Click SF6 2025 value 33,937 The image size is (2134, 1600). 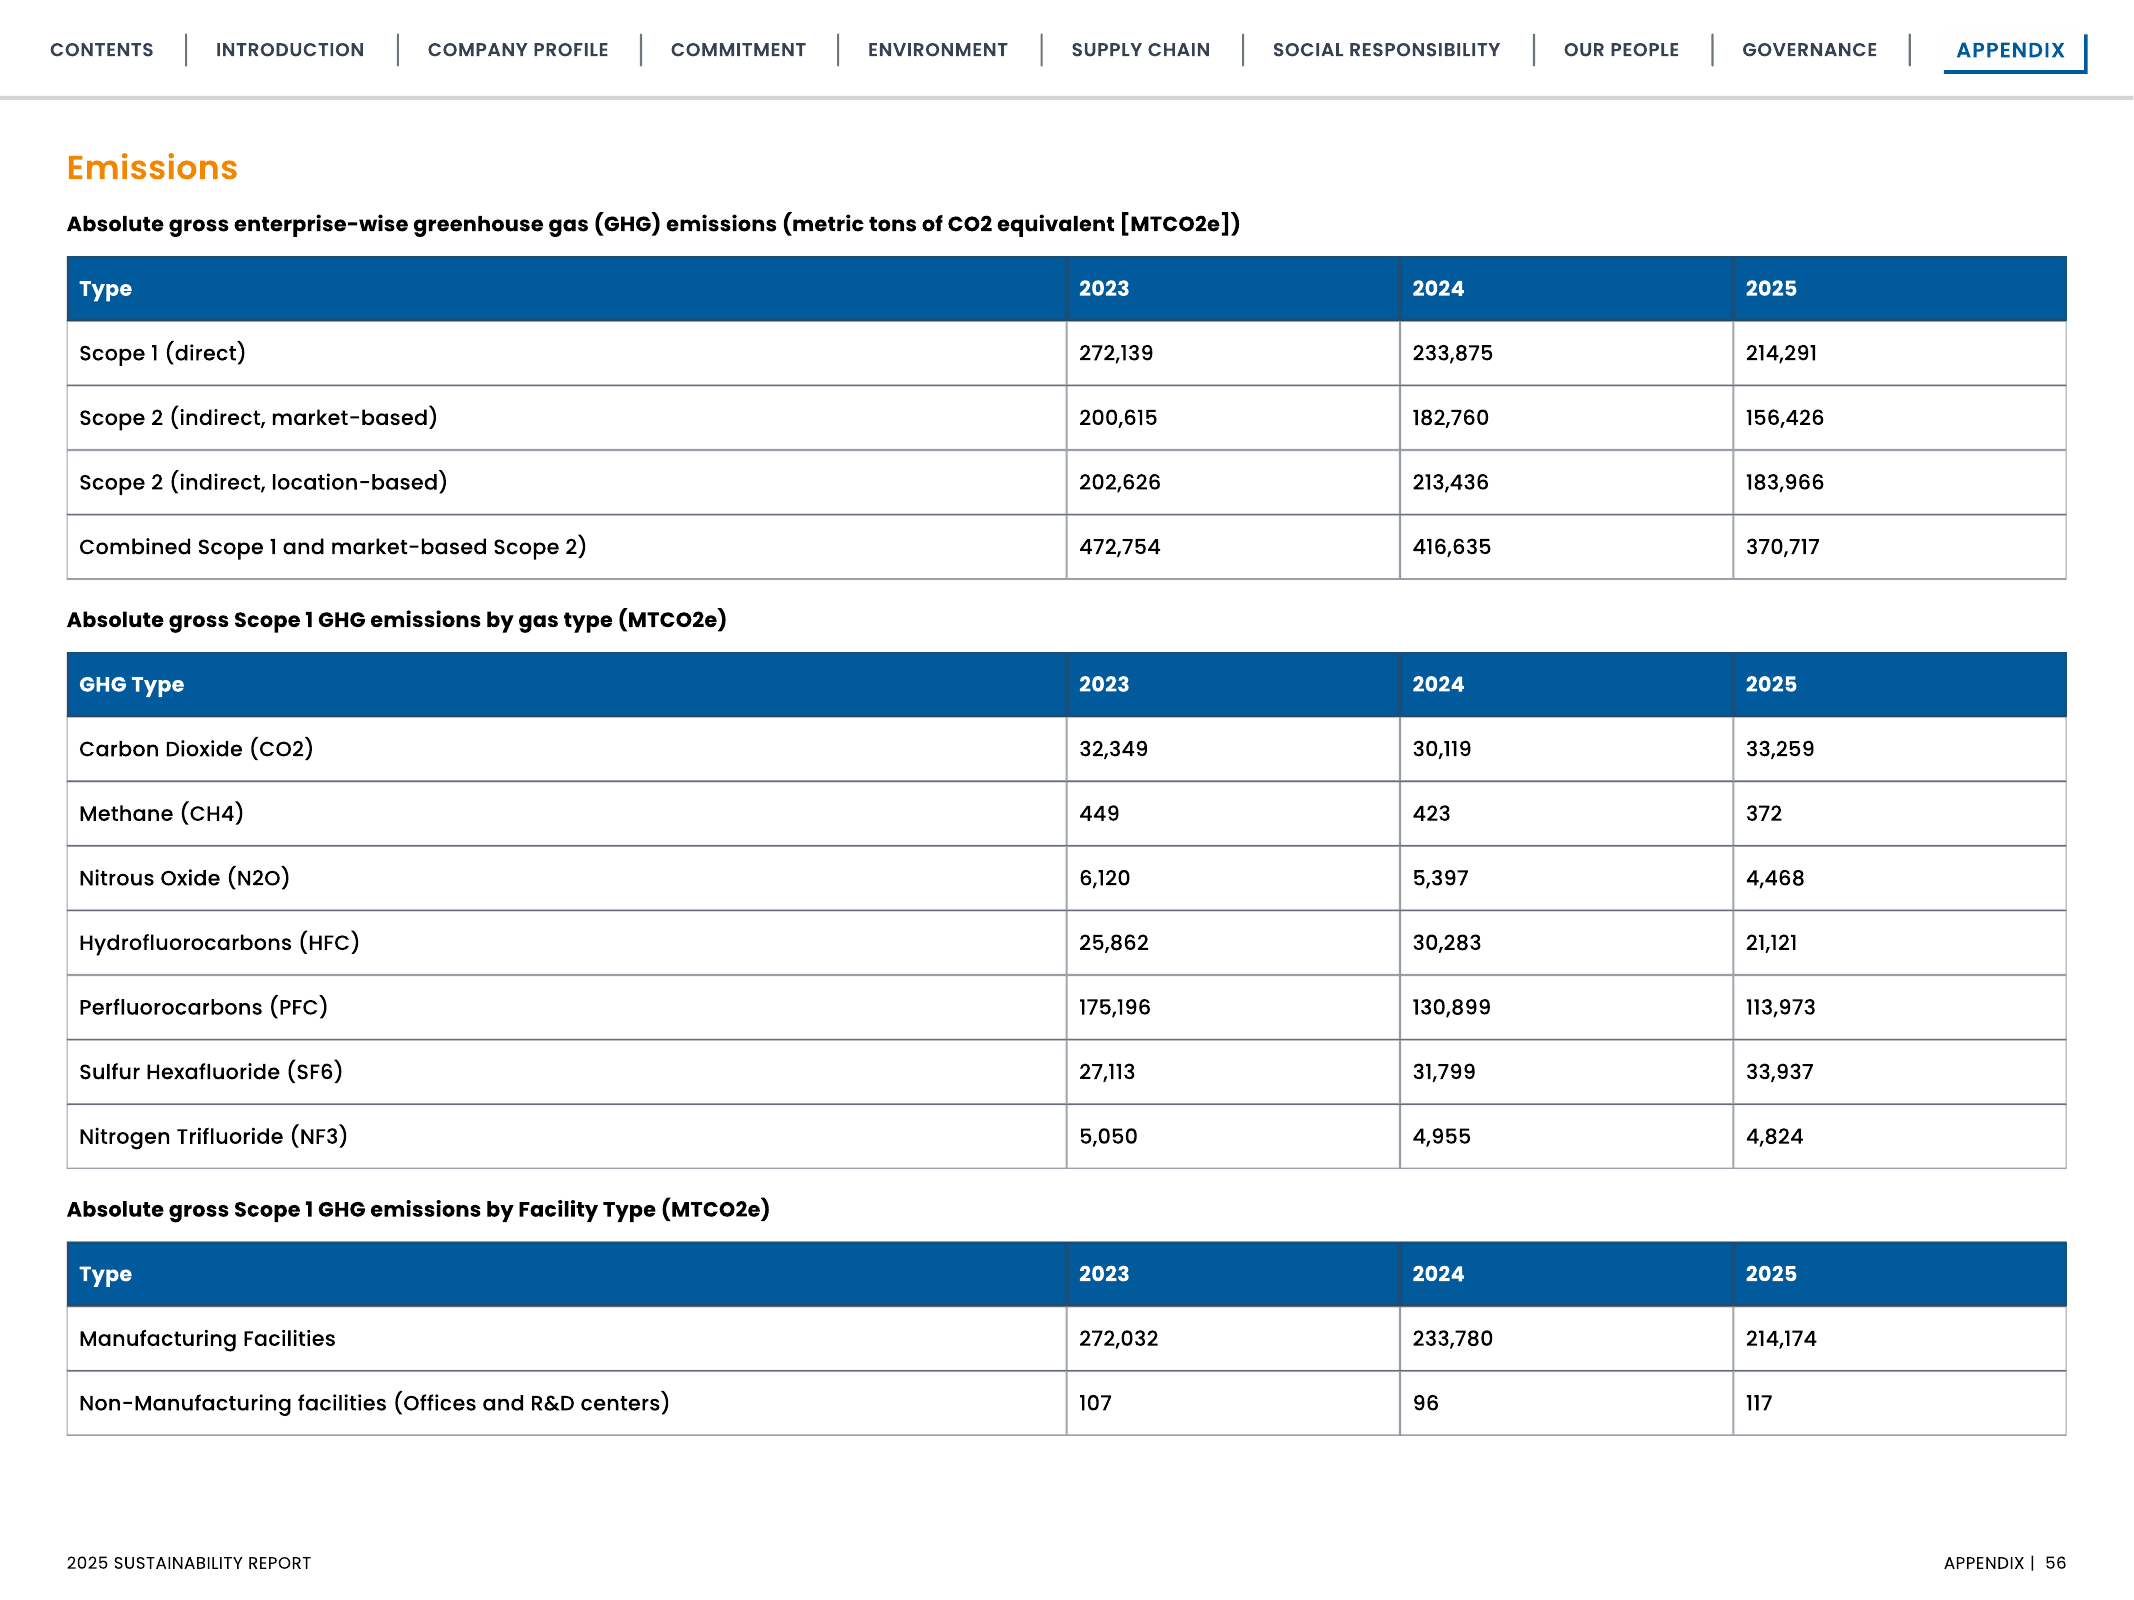click(x=1780, y=1072)
